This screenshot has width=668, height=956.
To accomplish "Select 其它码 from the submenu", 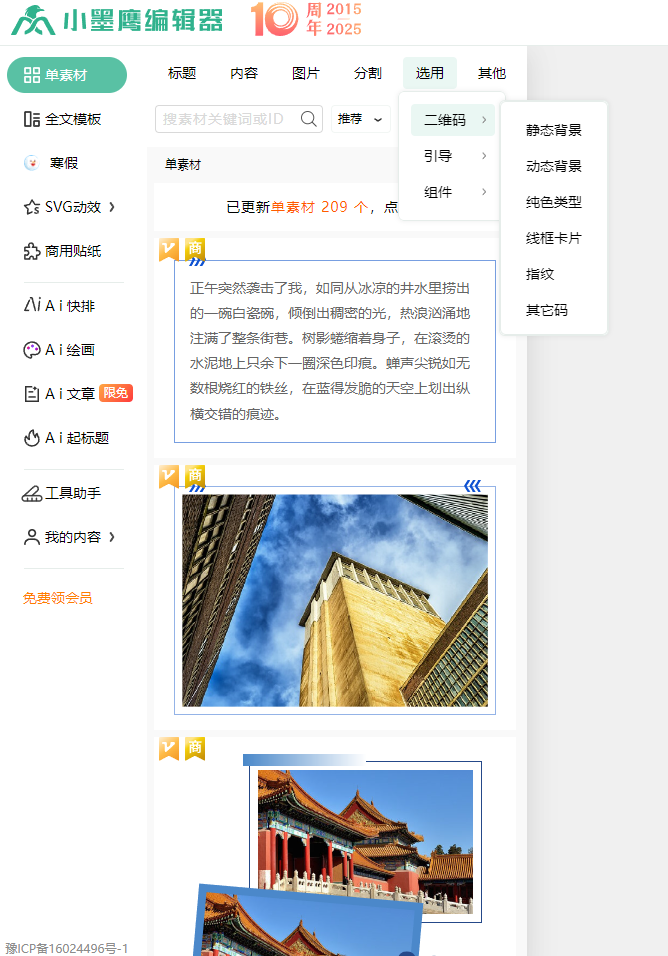I will click(x=547, y=310).
